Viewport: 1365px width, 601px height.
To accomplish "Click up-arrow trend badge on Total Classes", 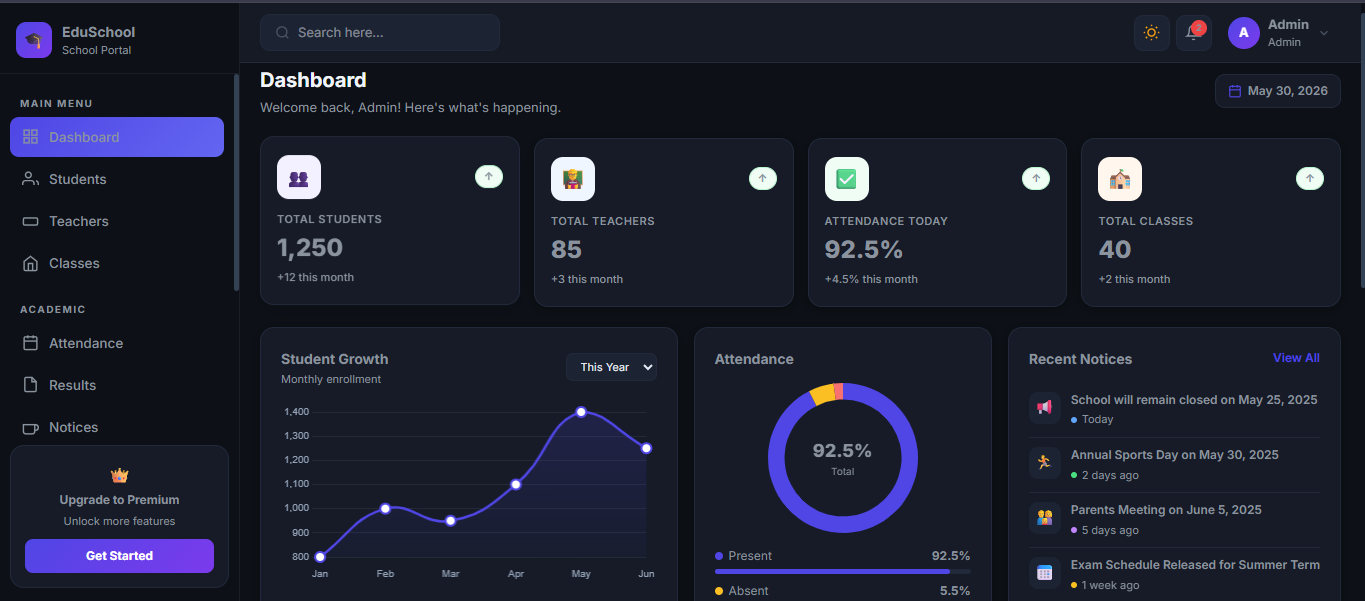I will click(x=1310, y=178).
